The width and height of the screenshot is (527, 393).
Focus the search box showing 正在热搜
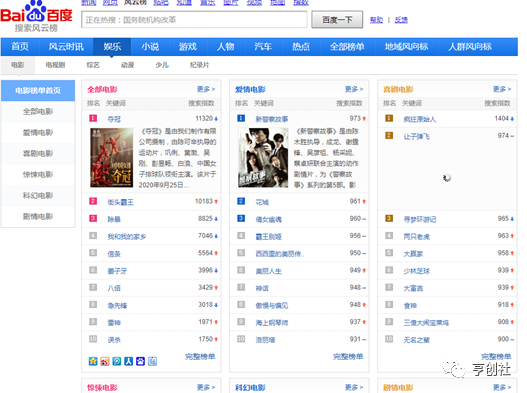[194, 20]
